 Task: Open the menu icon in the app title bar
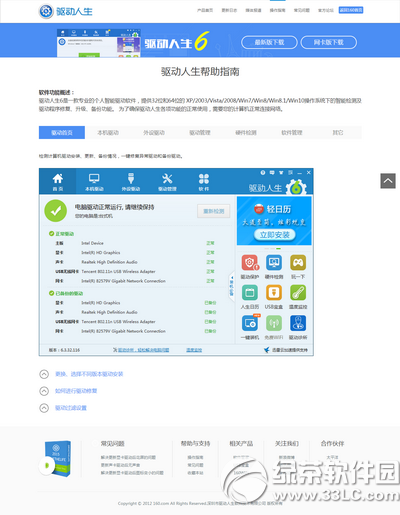[290, 173]
